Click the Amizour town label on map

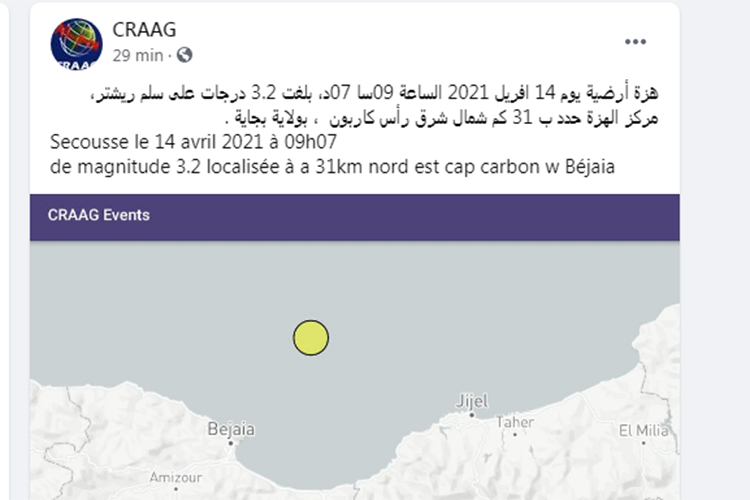[175, 478]
